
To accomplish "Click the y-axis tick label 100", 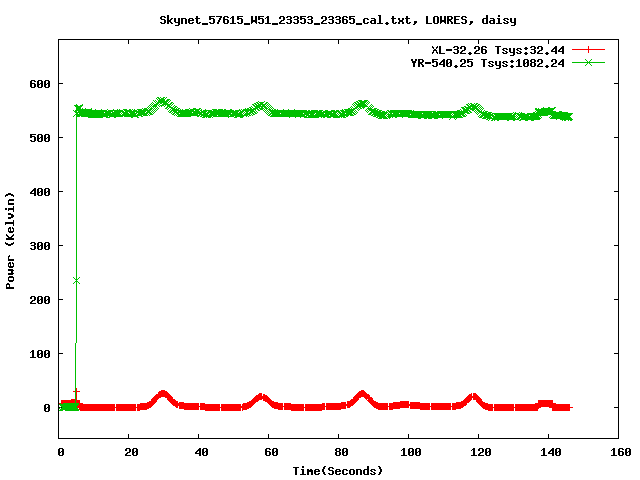I will click(x=40, y=354).
